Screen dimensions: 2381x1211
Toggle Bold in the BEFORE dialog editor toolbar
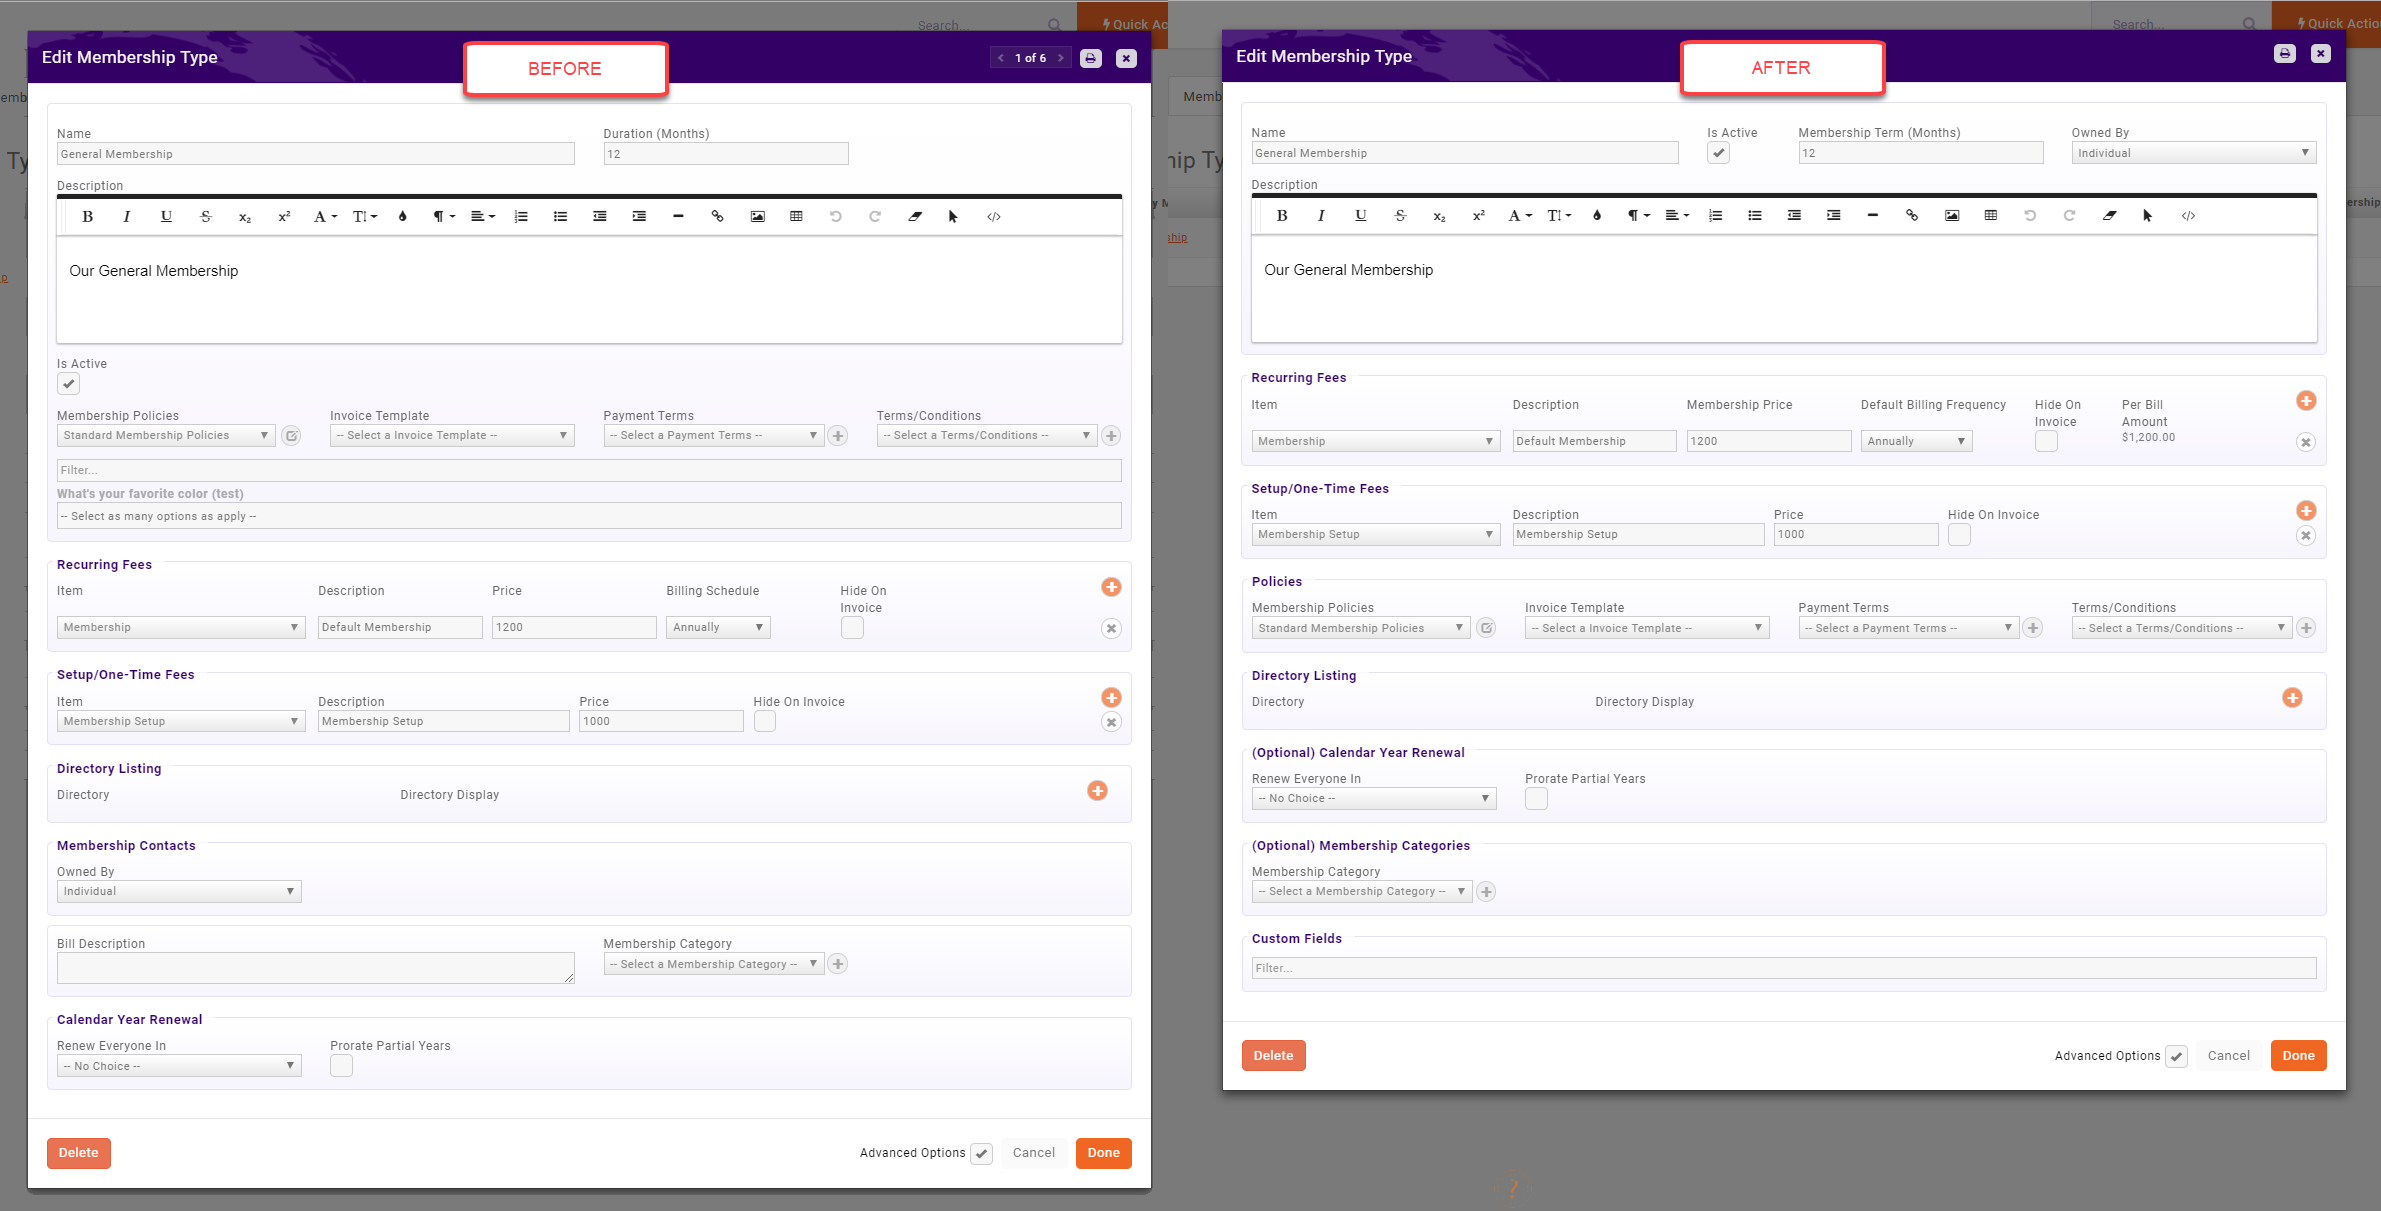click(88, 216)
